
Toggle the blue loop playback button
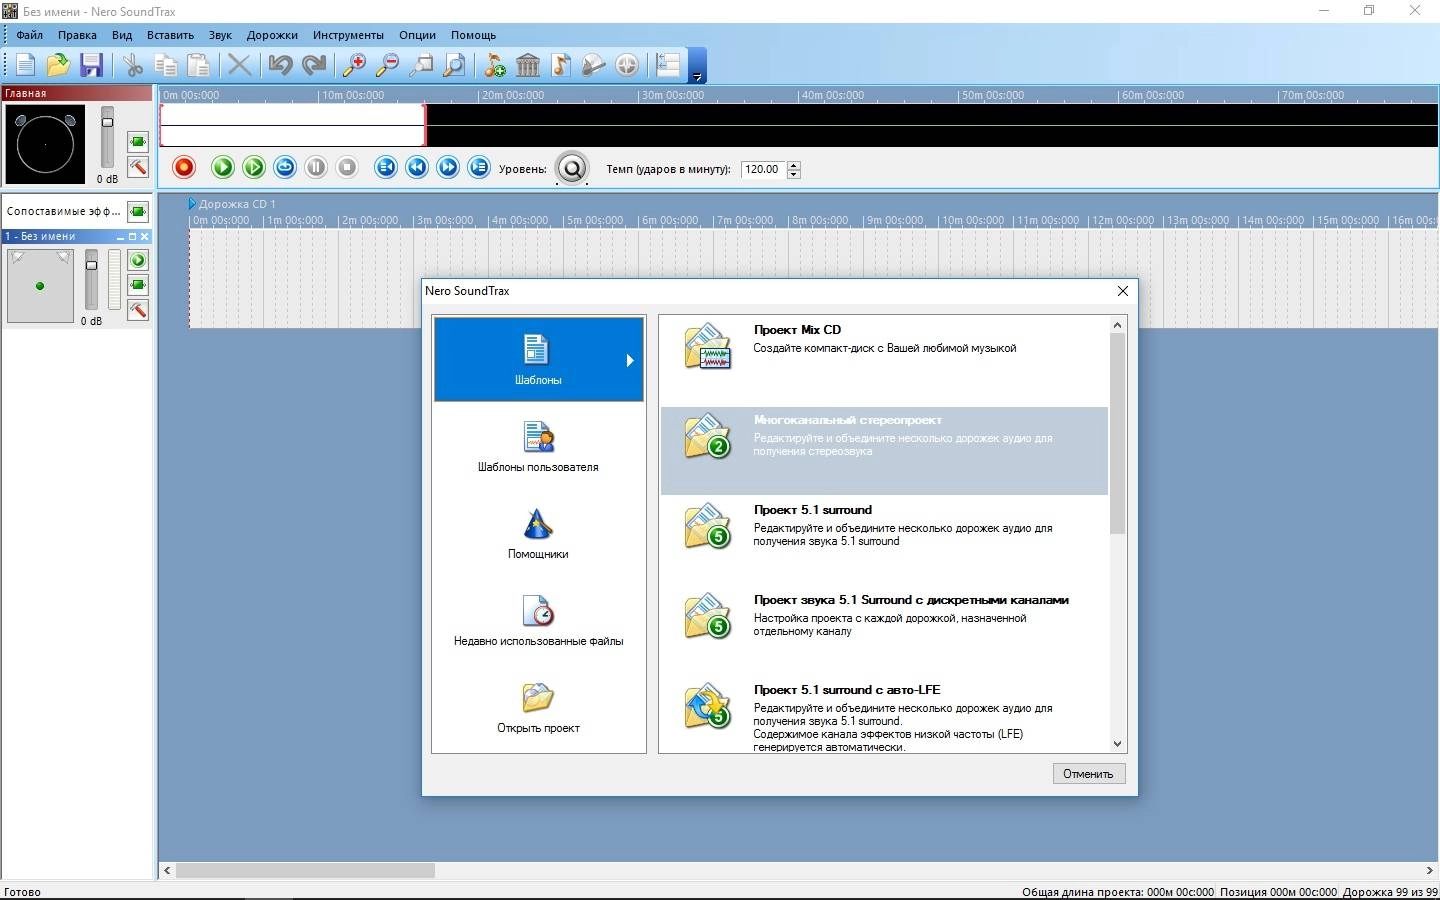(285, 167)
